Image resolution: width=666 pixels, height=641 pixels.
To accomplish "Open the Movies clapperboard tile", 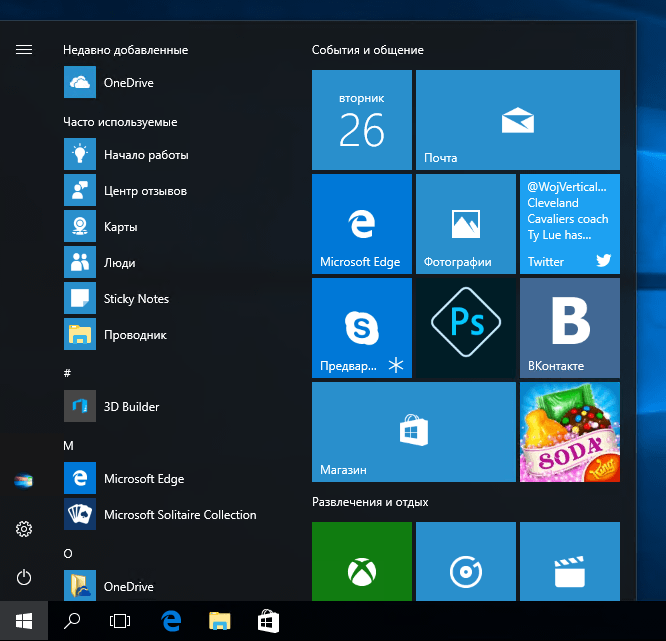I will click(570, 562).
